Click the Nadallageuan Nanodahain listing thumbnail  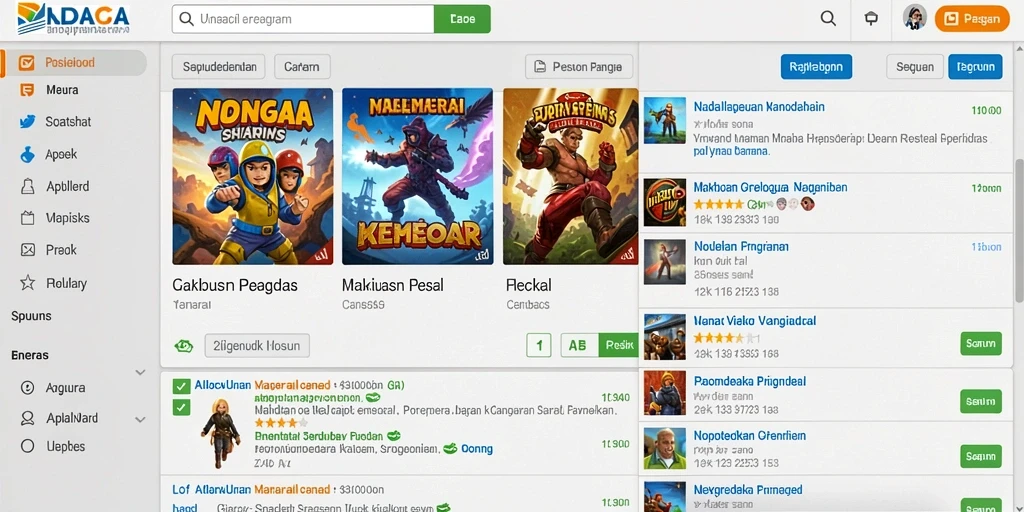(665, 121)
